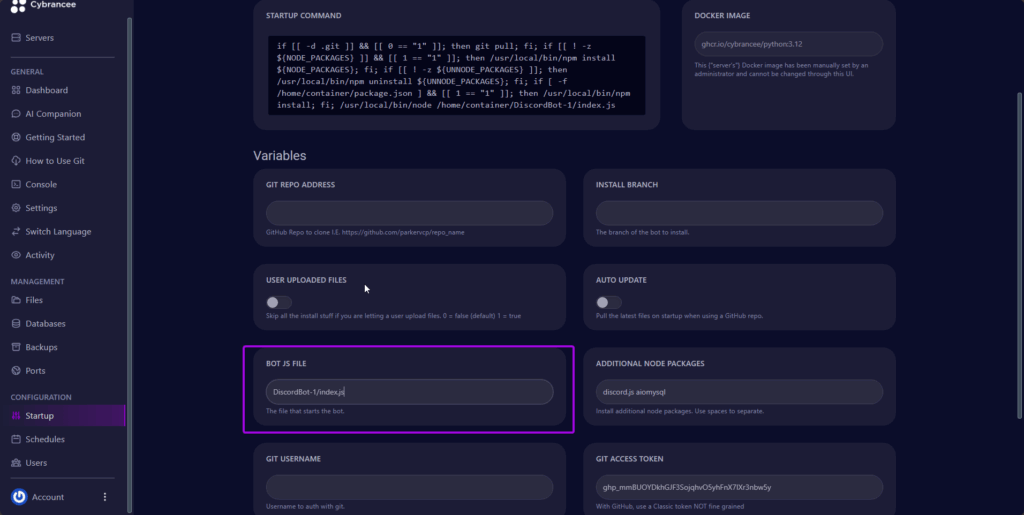Click the Console terminal icon
The width and height of the screenshot is (1024, 515).
click(16, 185)
